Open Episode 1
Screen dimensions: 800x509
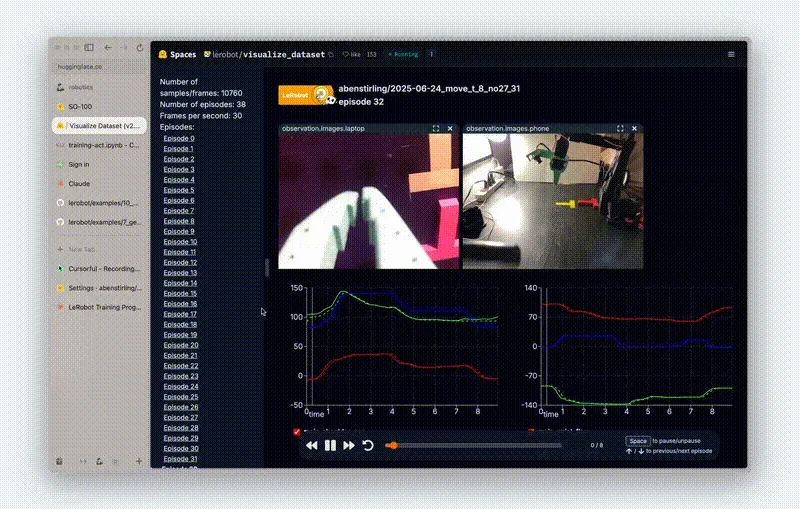click(178, 148)
